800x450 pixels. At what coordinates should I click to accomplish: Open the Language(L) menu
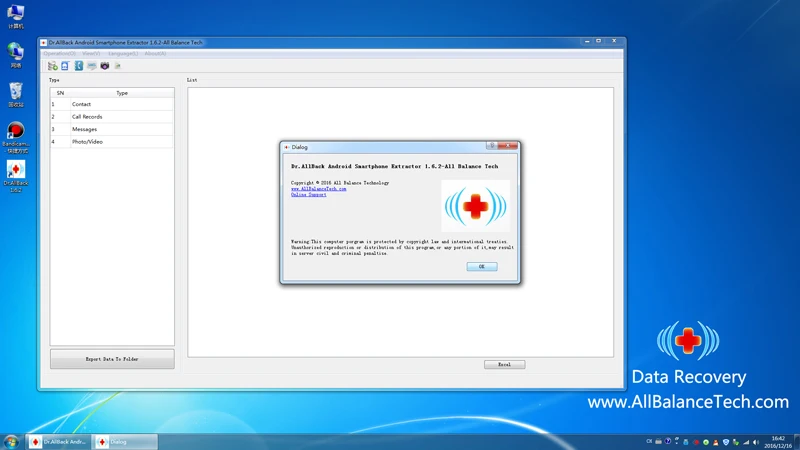coord(123,53)
